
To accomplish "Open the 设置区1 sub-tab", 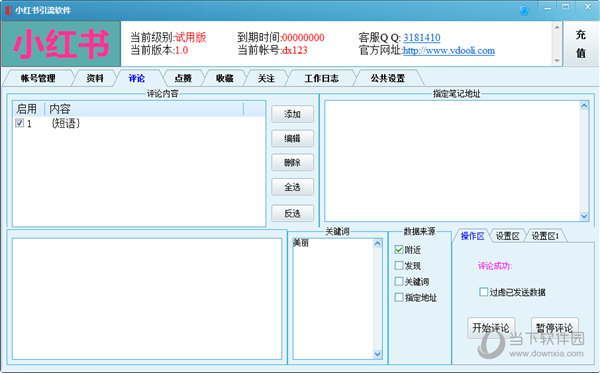I will coord(545,236).
